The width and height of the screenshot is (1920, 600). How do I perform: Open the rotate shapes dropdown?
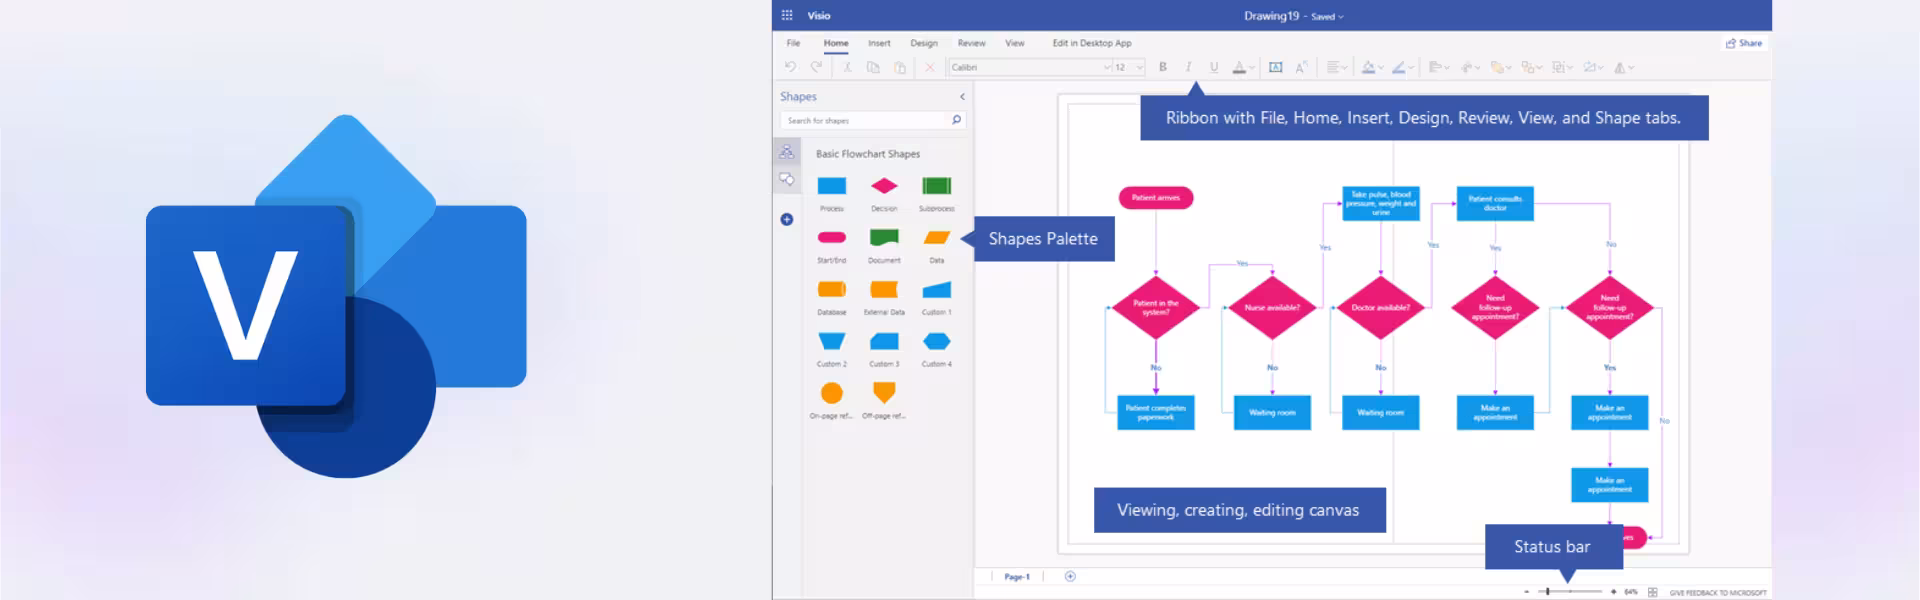tap(1624, 67)
